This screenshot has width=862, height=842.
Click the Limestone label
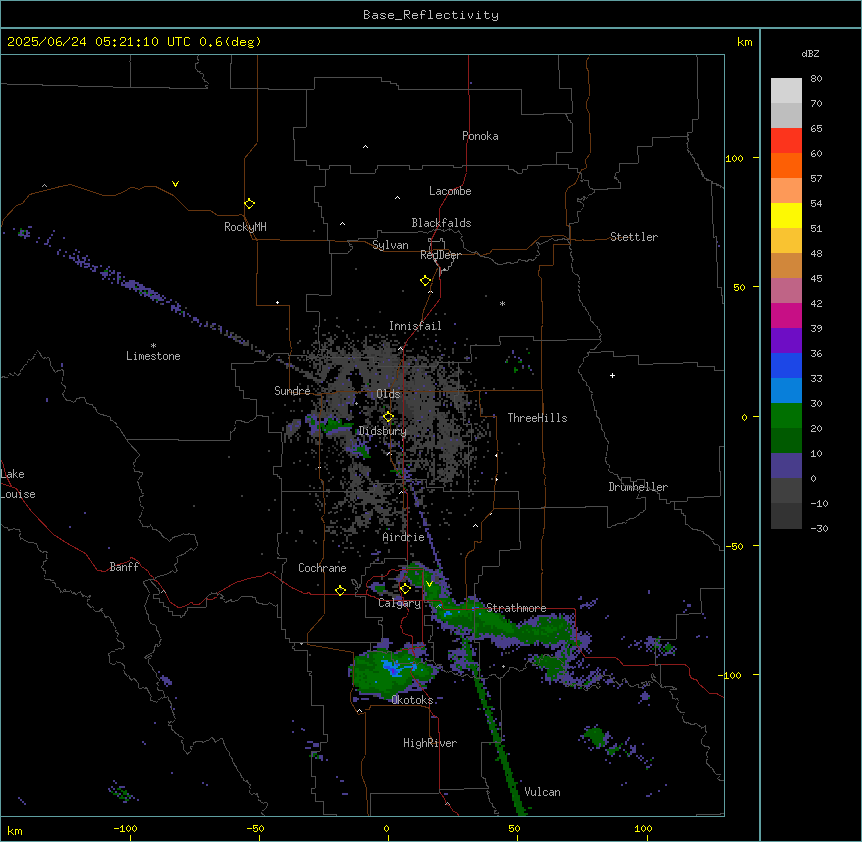pyautogui.click(x=153, y=356)
